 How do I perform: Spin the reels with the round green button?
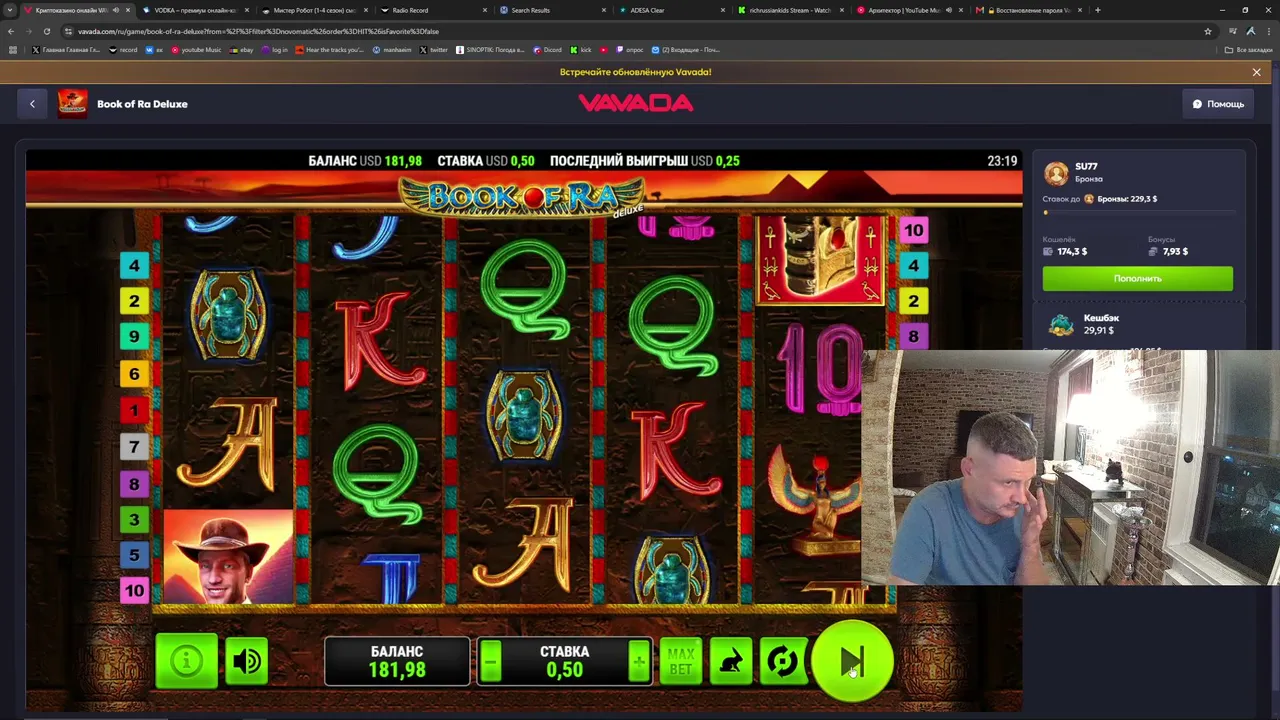[852, 661]
